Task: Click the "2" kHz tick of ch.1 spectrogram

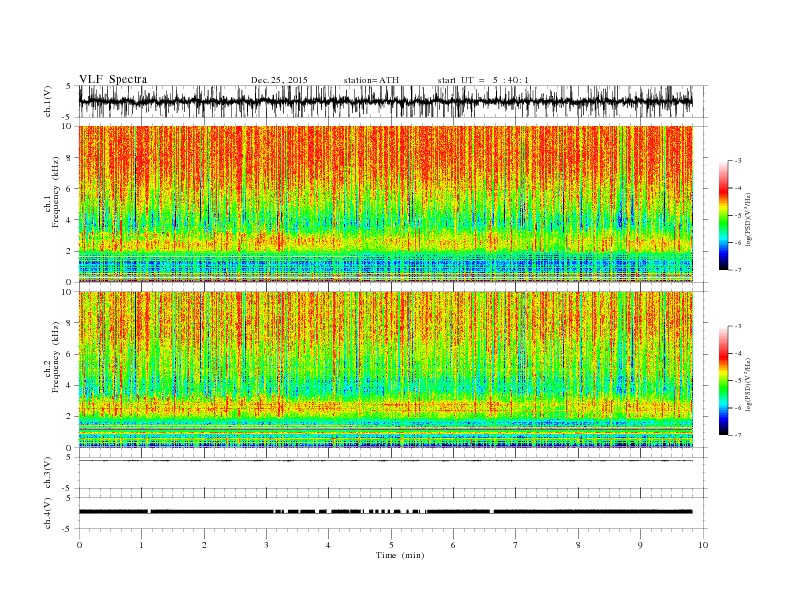Action: tap(70, 251)
